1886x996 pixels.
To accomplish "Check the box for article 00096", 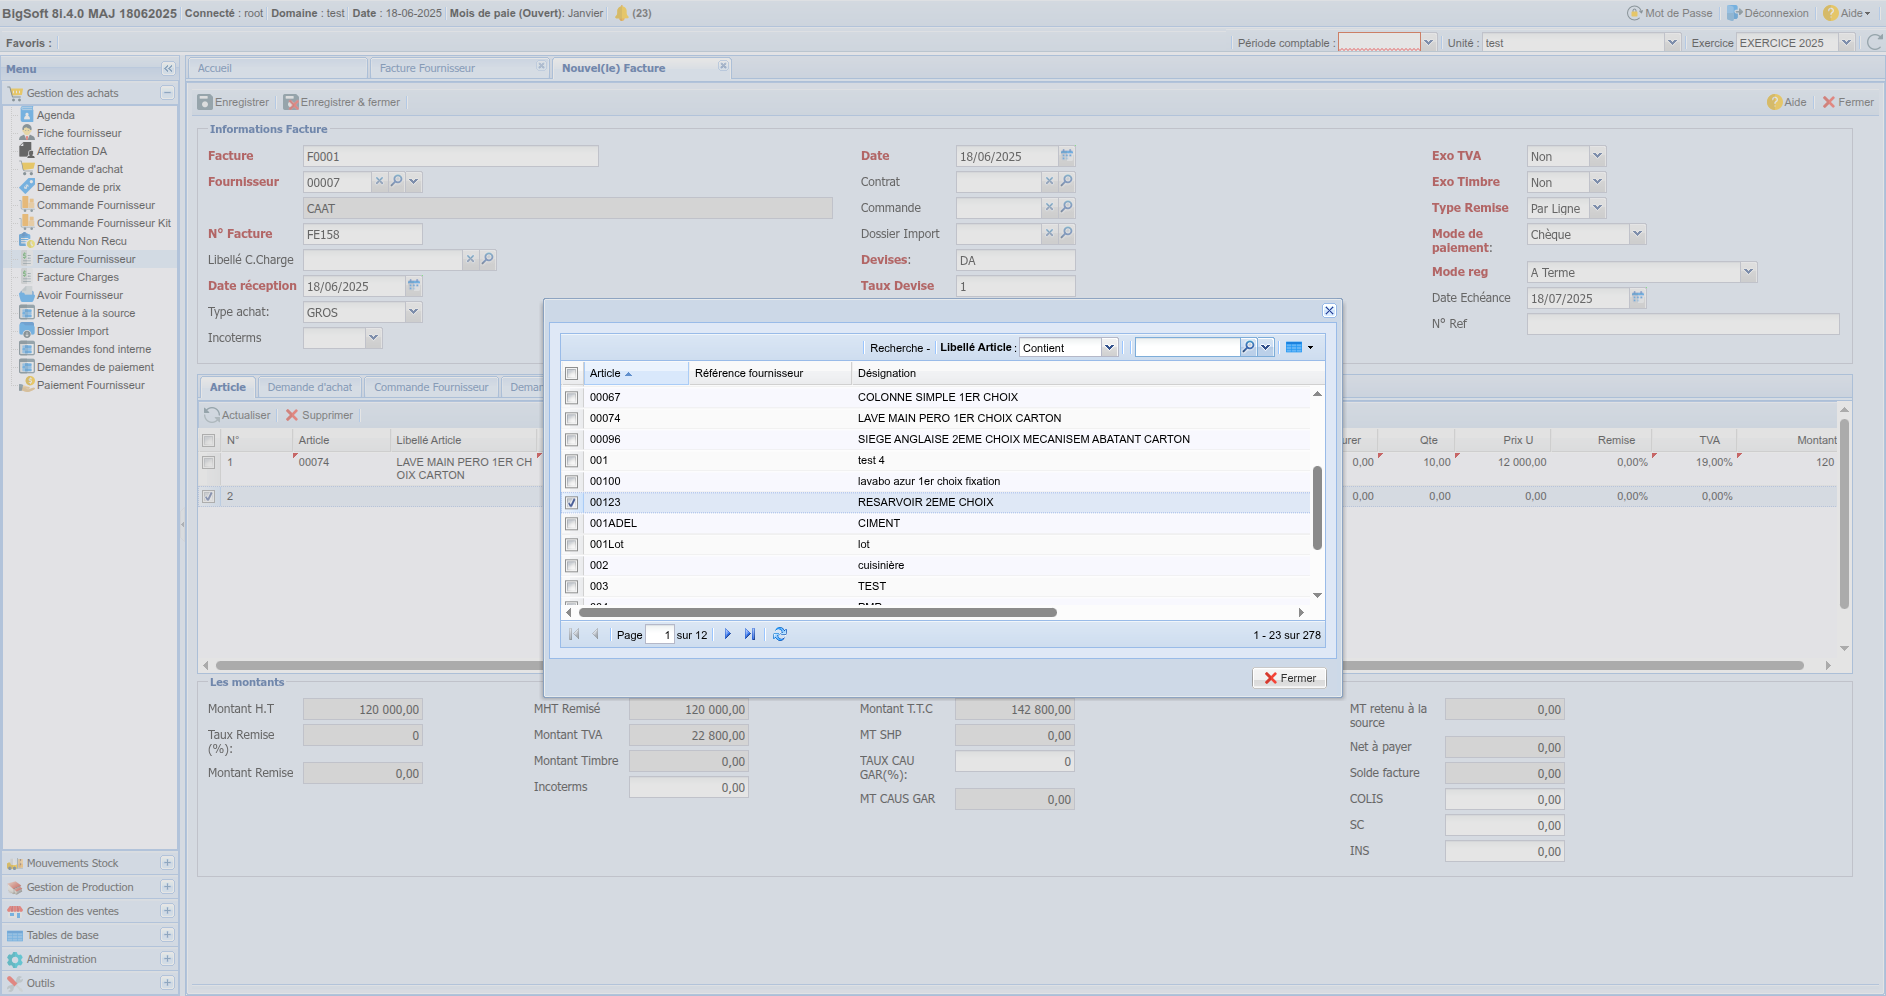I will coord(572,439).
